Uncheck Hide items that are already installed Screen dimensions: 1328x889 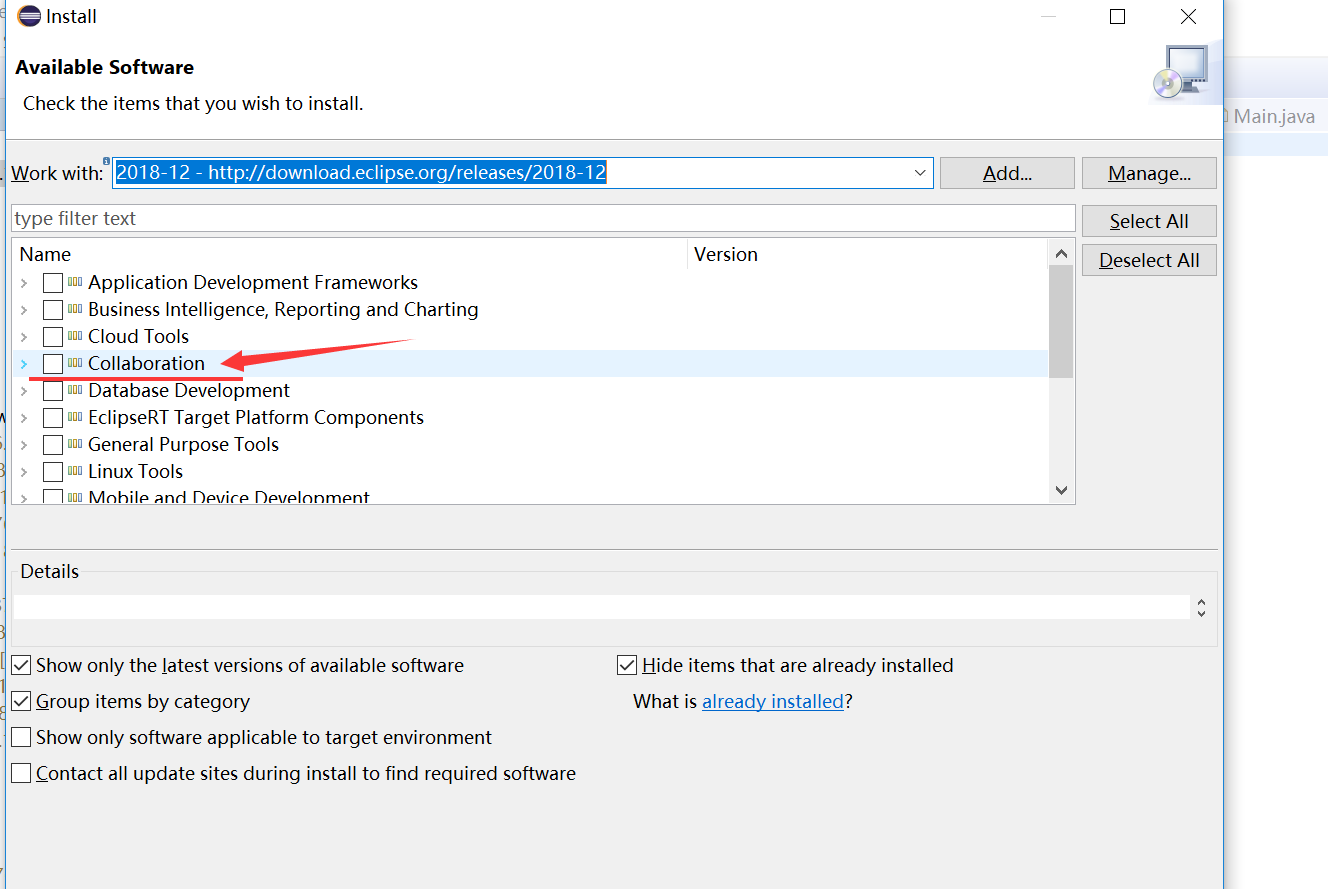(626, 664)
